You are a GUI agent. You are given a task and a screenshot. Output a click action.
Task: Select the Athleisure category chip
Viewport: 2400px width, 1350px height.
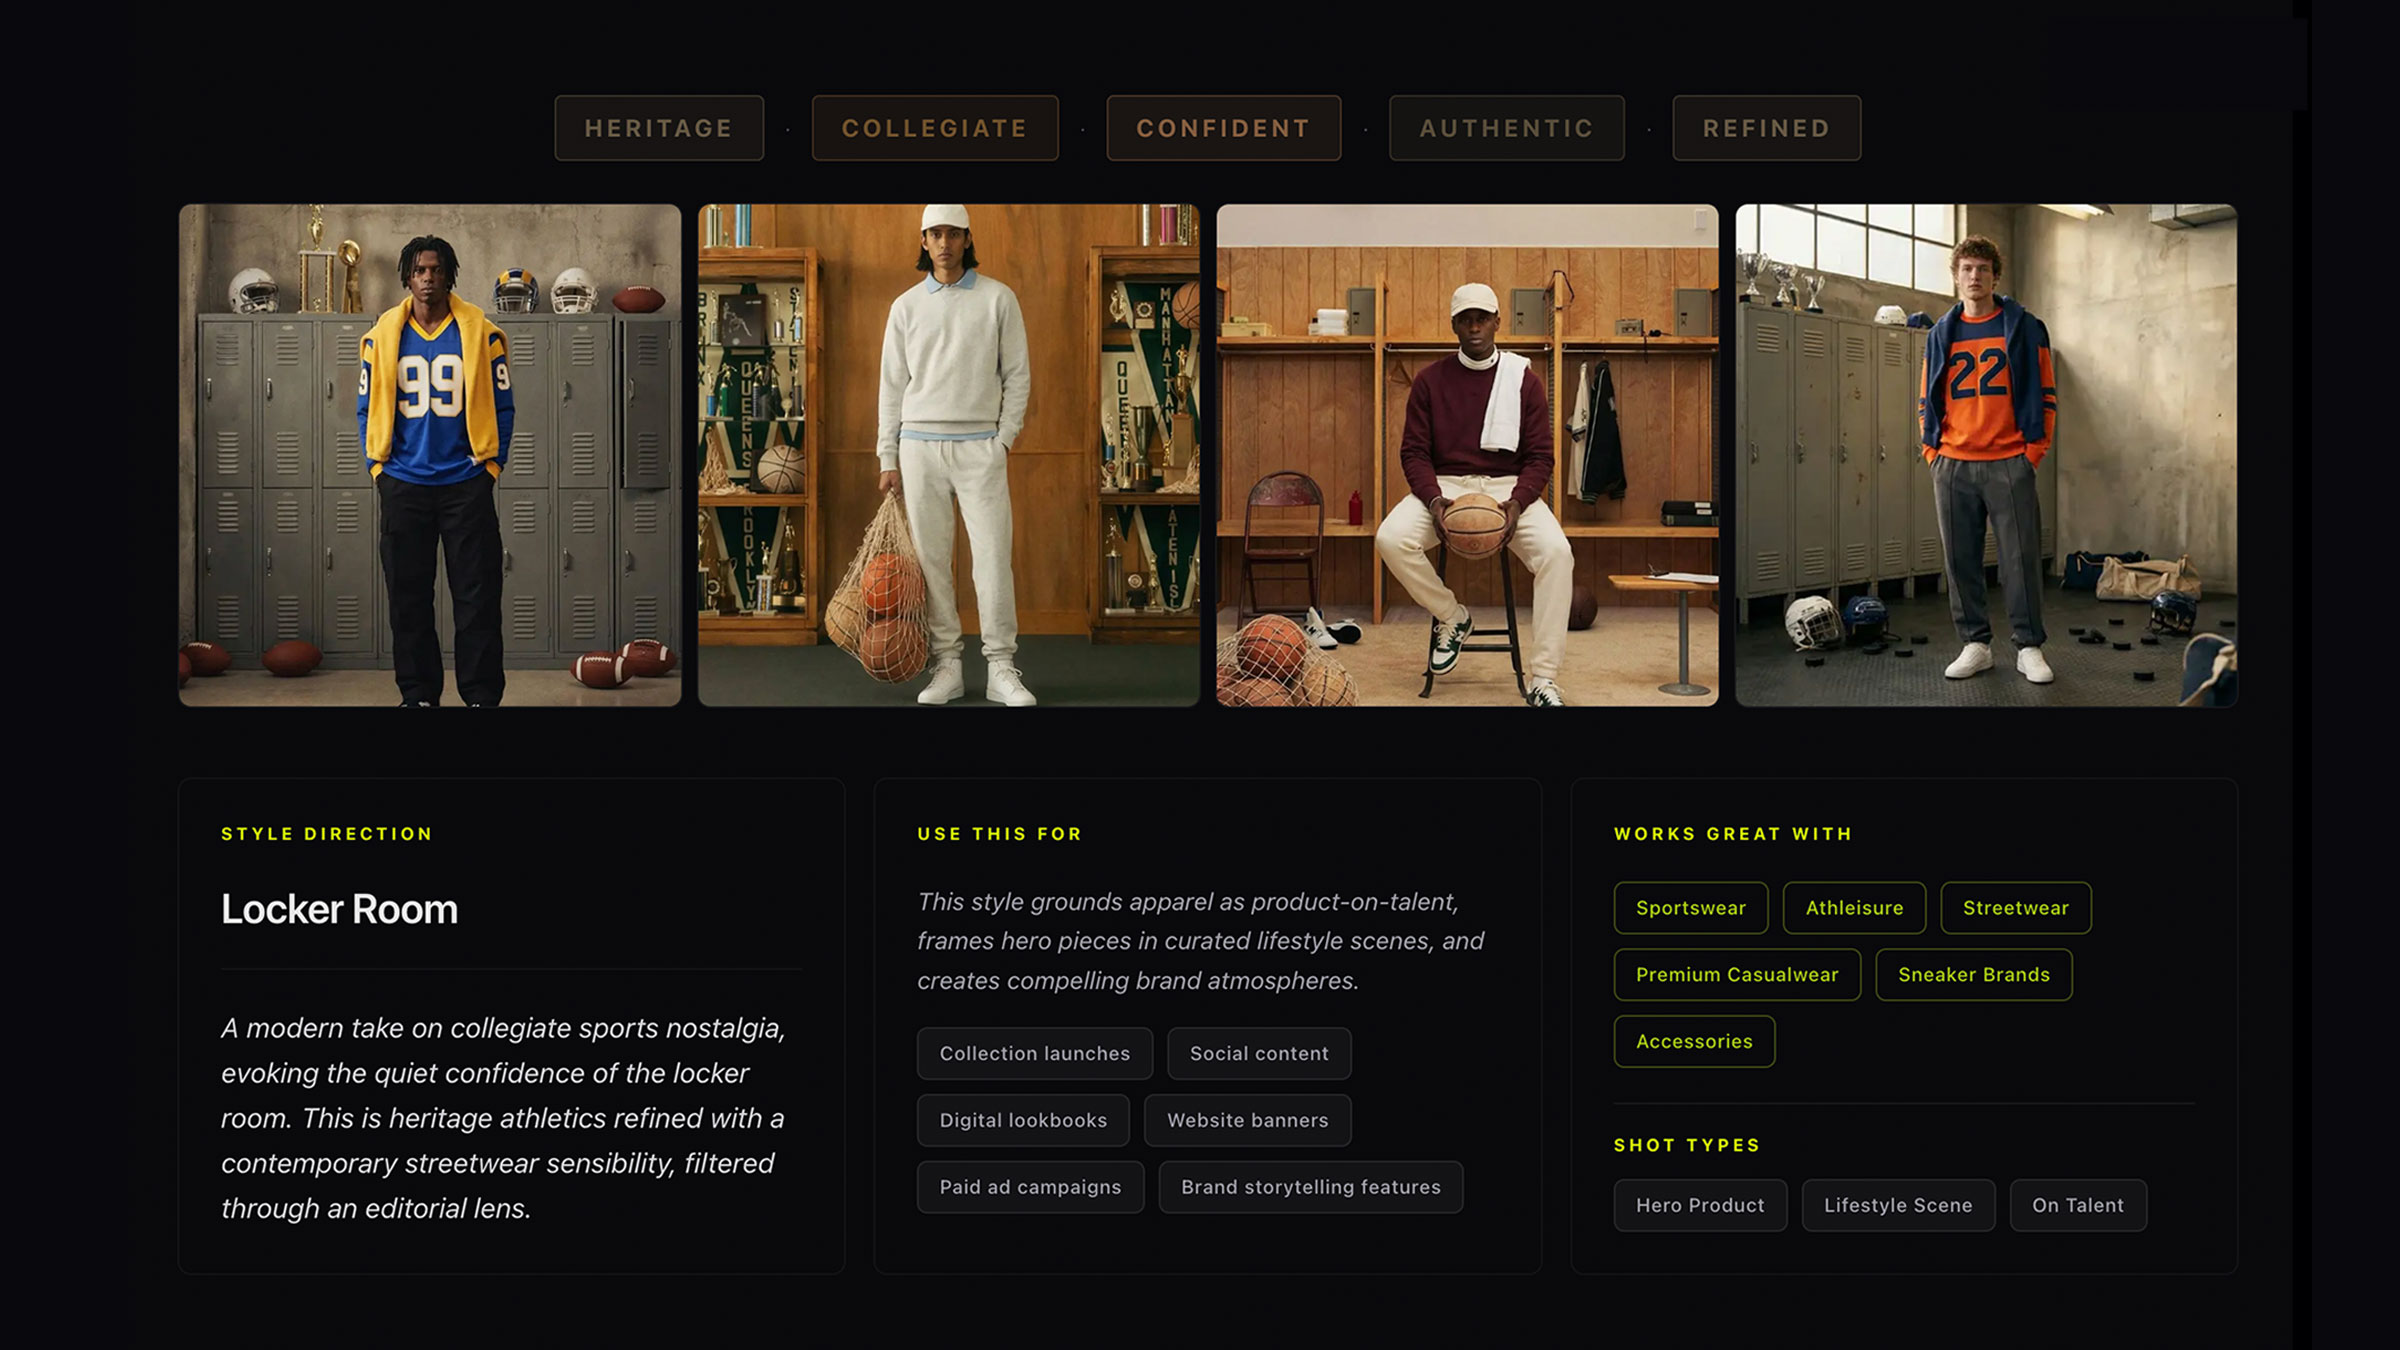pyautogui.click(x=1855, y=908)
